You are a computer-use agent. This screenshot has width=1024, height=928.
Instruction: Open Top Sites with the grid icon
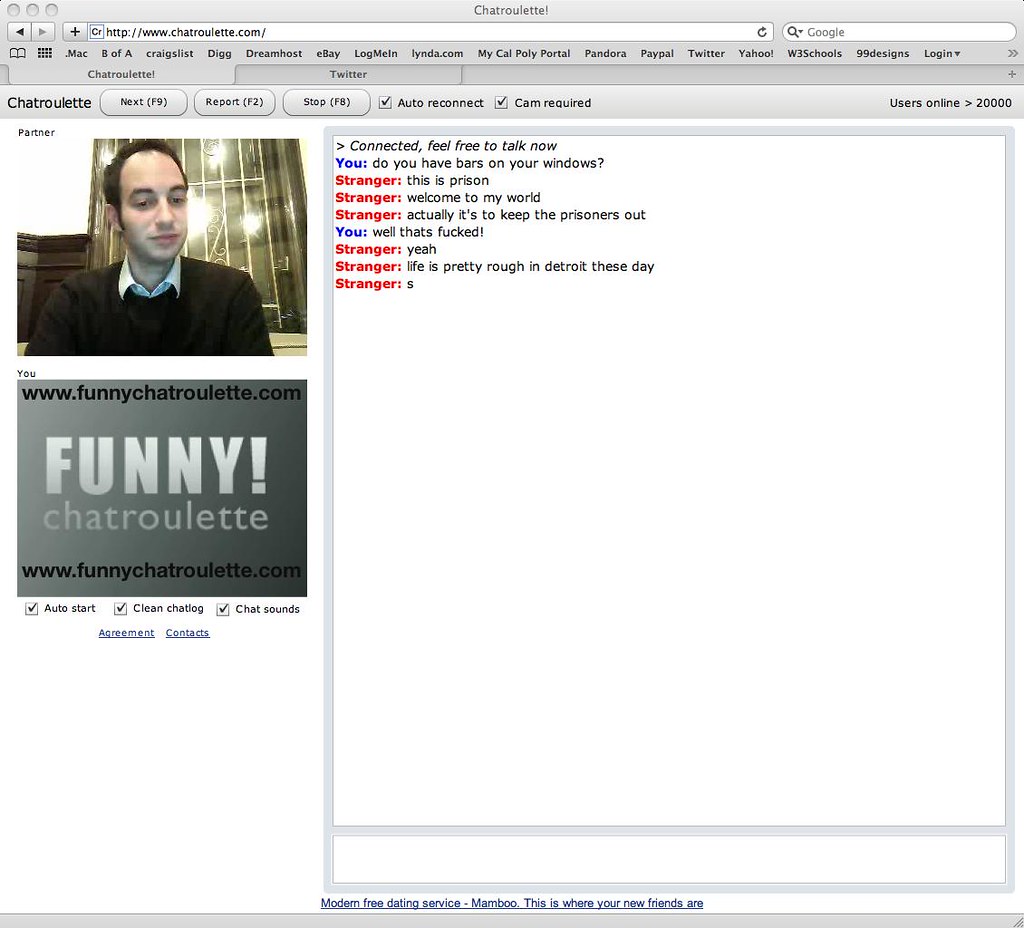point(43,53)
